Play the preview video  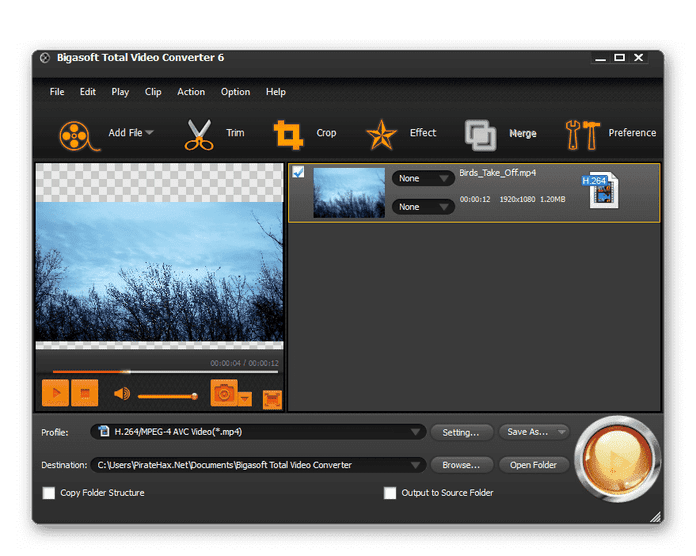tap(55, 393)
